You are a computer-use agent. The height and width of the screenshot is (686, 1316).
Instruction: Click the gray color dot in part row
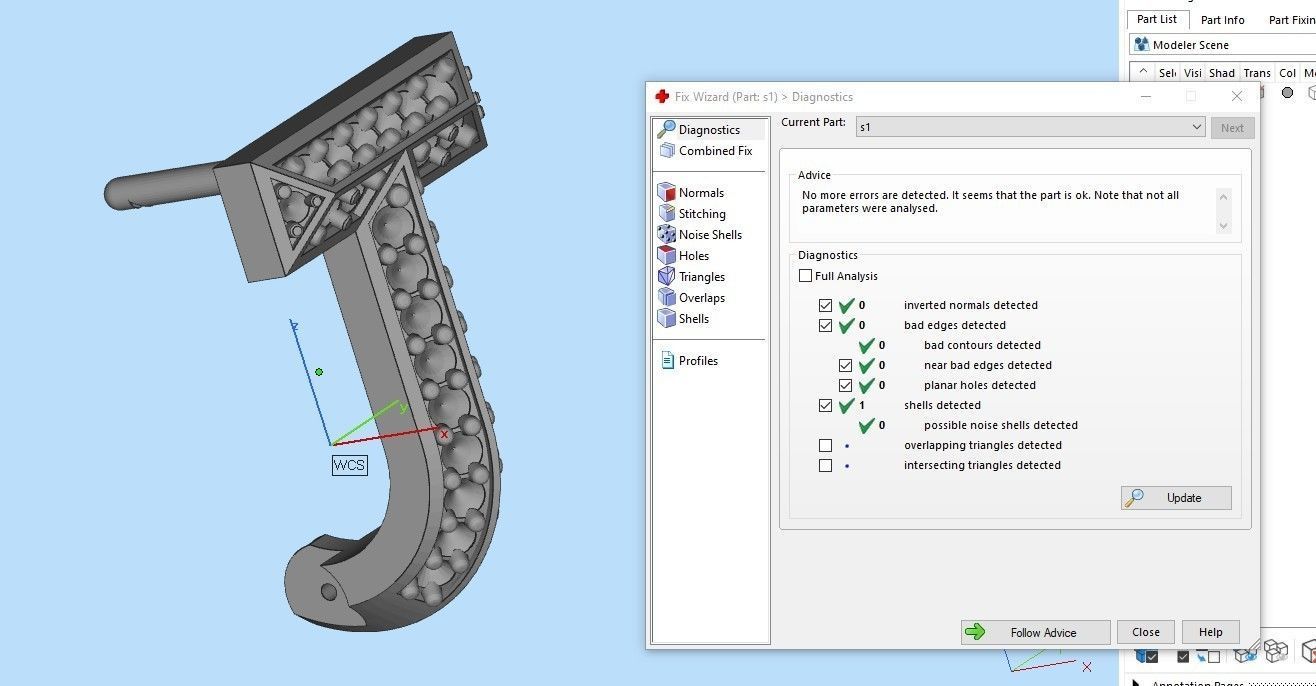(x=1288, y=92)
